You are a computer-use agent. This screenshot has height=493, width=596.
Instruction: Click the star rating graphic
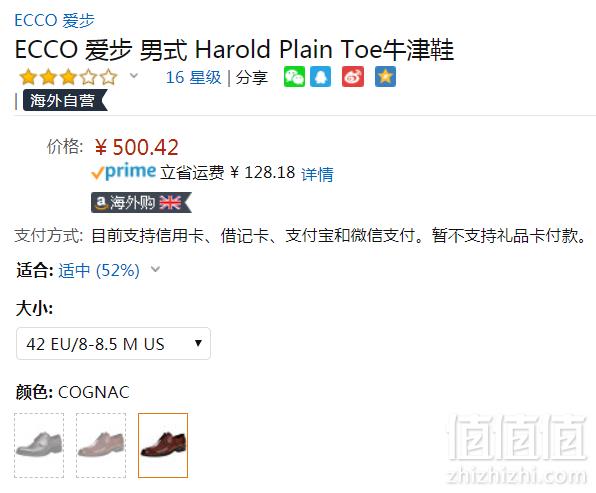click(x=68, y=77)
